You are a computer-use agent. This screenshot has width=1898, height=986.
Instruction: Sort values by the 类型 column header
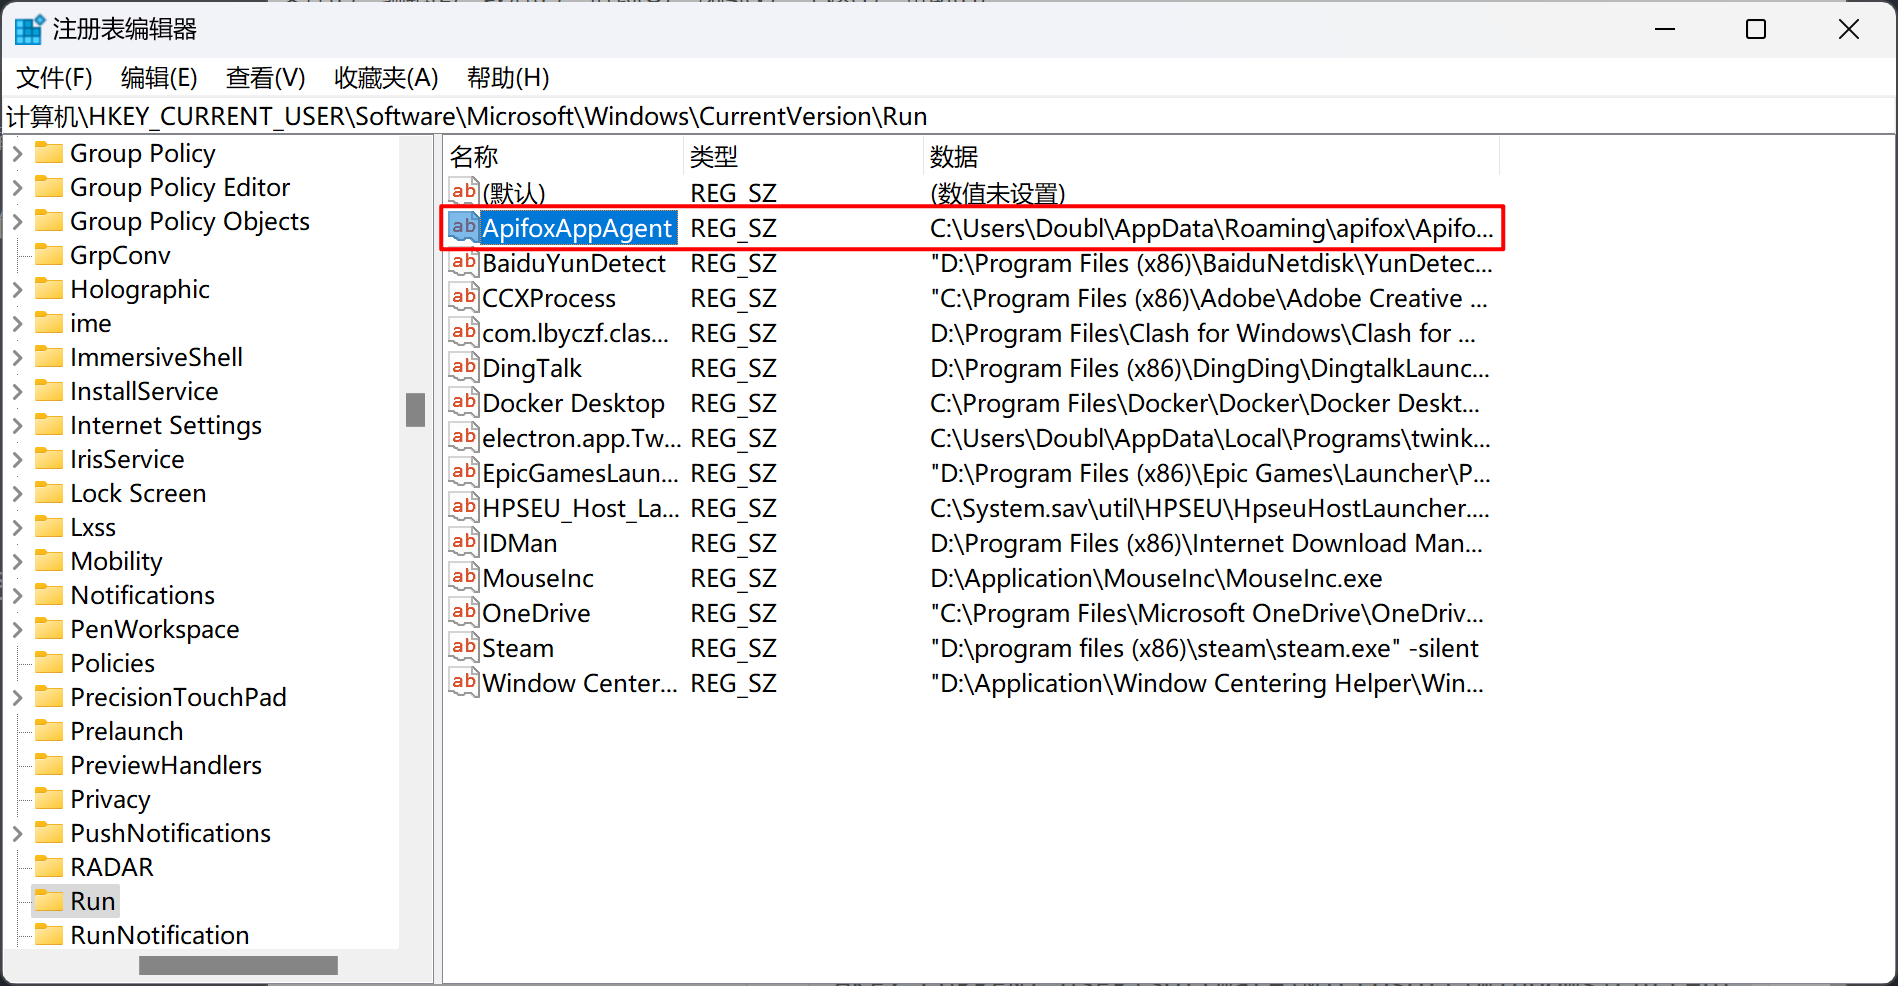click(x=803, y=156)
